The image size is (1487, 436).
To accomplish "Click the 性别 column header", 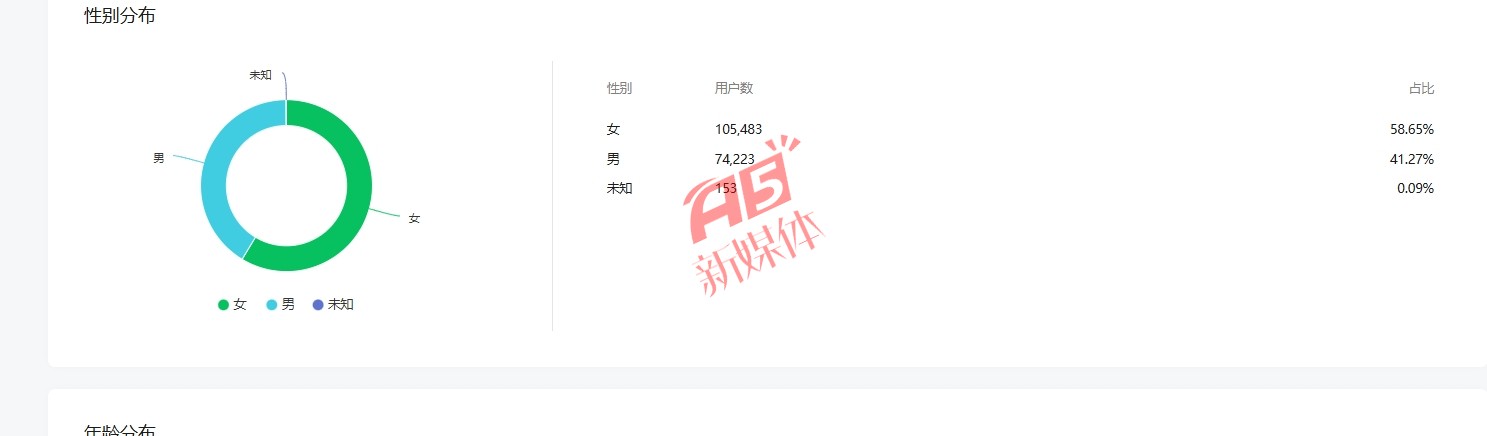I will pos(619,88).
